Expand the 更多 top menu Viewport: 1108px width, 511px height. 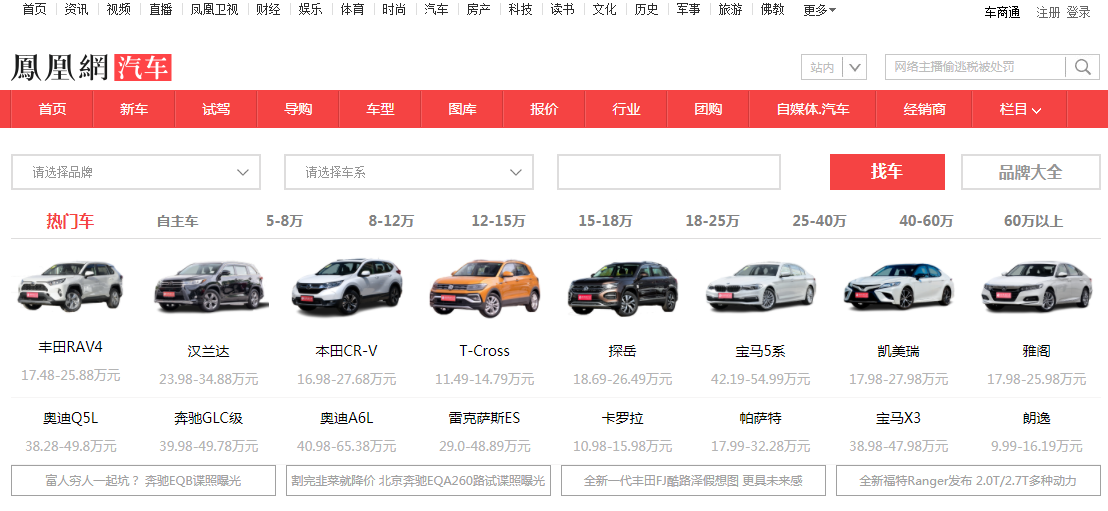click(x=820, y=10)
